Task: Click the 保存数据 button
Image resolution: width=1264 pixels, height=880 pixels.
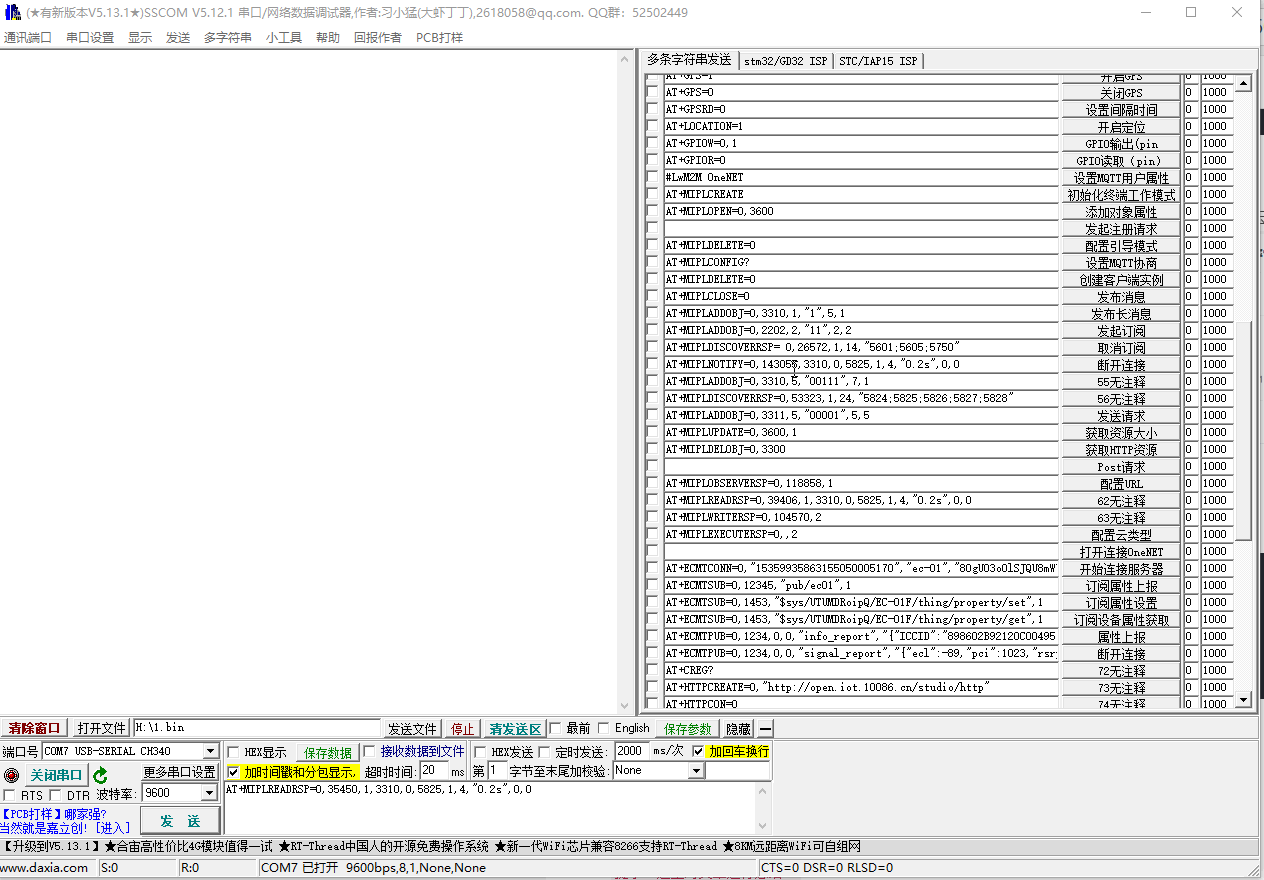Action: (328, 753)
